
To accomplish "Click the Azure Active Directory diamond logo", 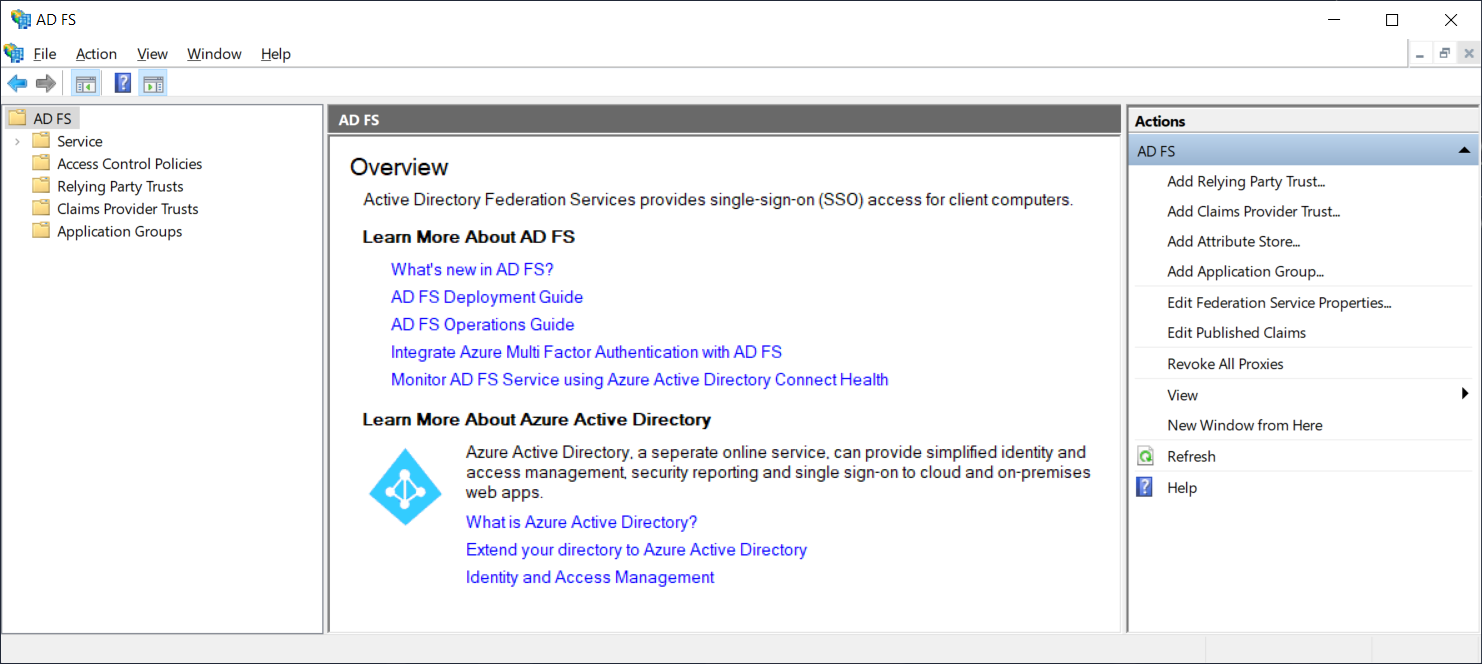I will coord(405,487).
